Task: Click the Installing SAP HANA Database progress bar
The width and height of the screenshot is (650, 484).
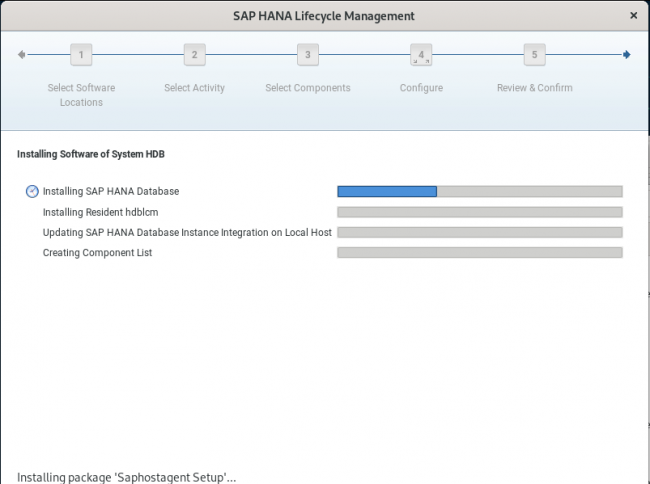Action: click(x=480, y=191)
